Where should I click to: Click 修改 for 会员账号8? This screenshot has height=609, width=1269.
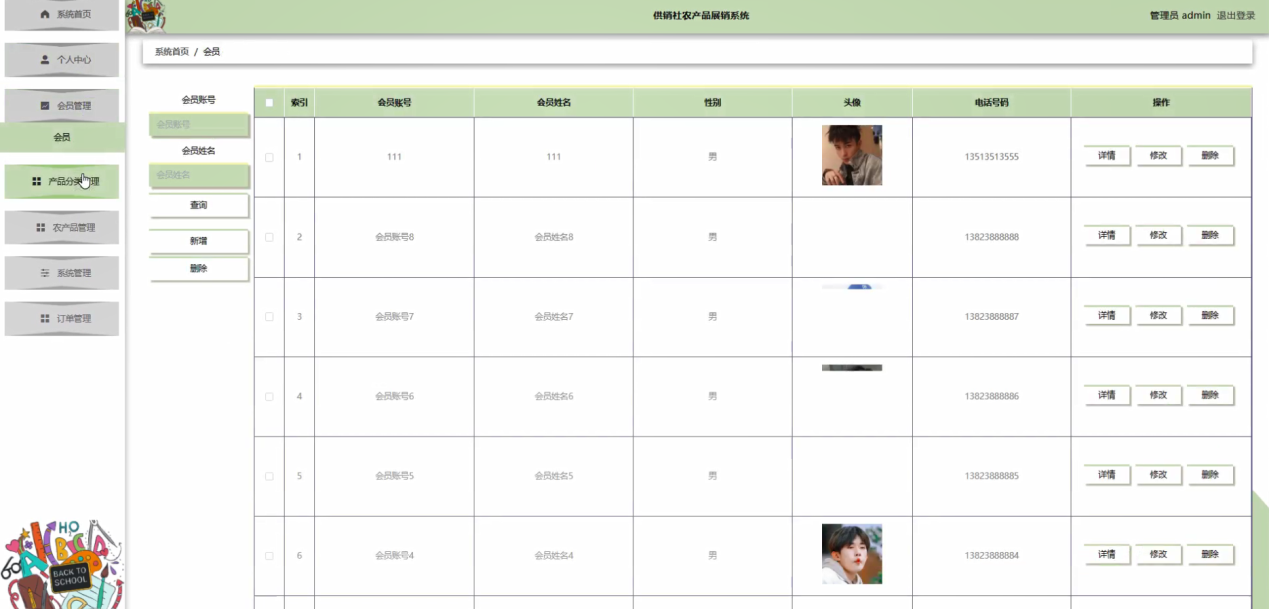click(1158, 235)
